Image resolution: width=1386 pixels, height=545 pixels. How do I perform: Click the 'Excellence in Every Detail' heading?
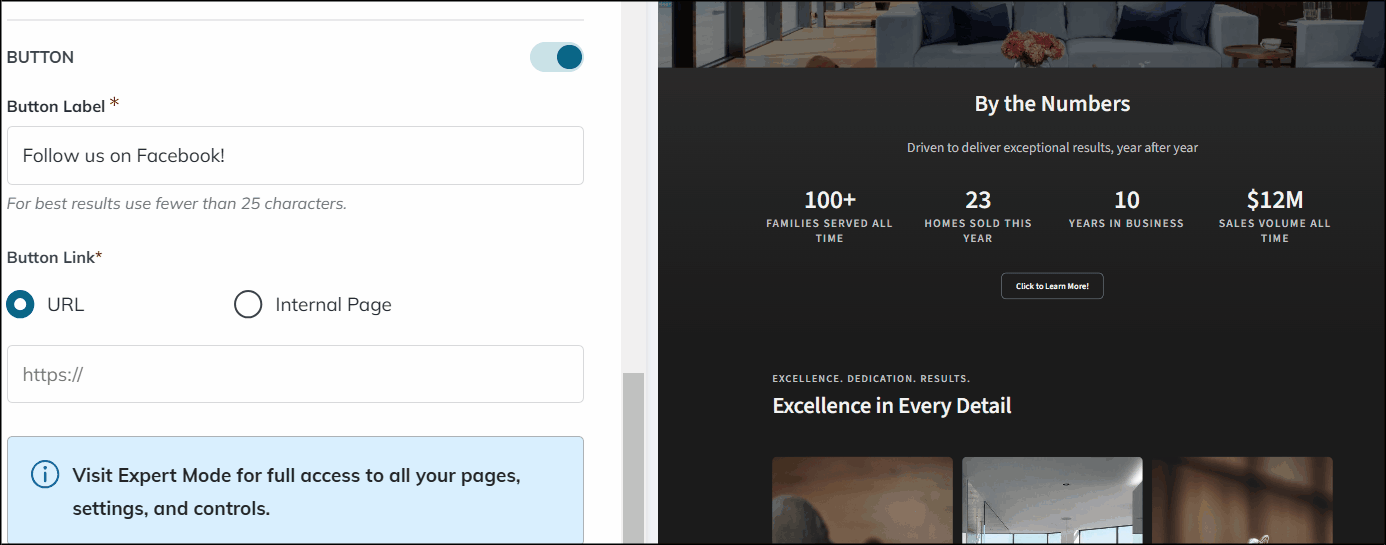click(x=892, y=405)
